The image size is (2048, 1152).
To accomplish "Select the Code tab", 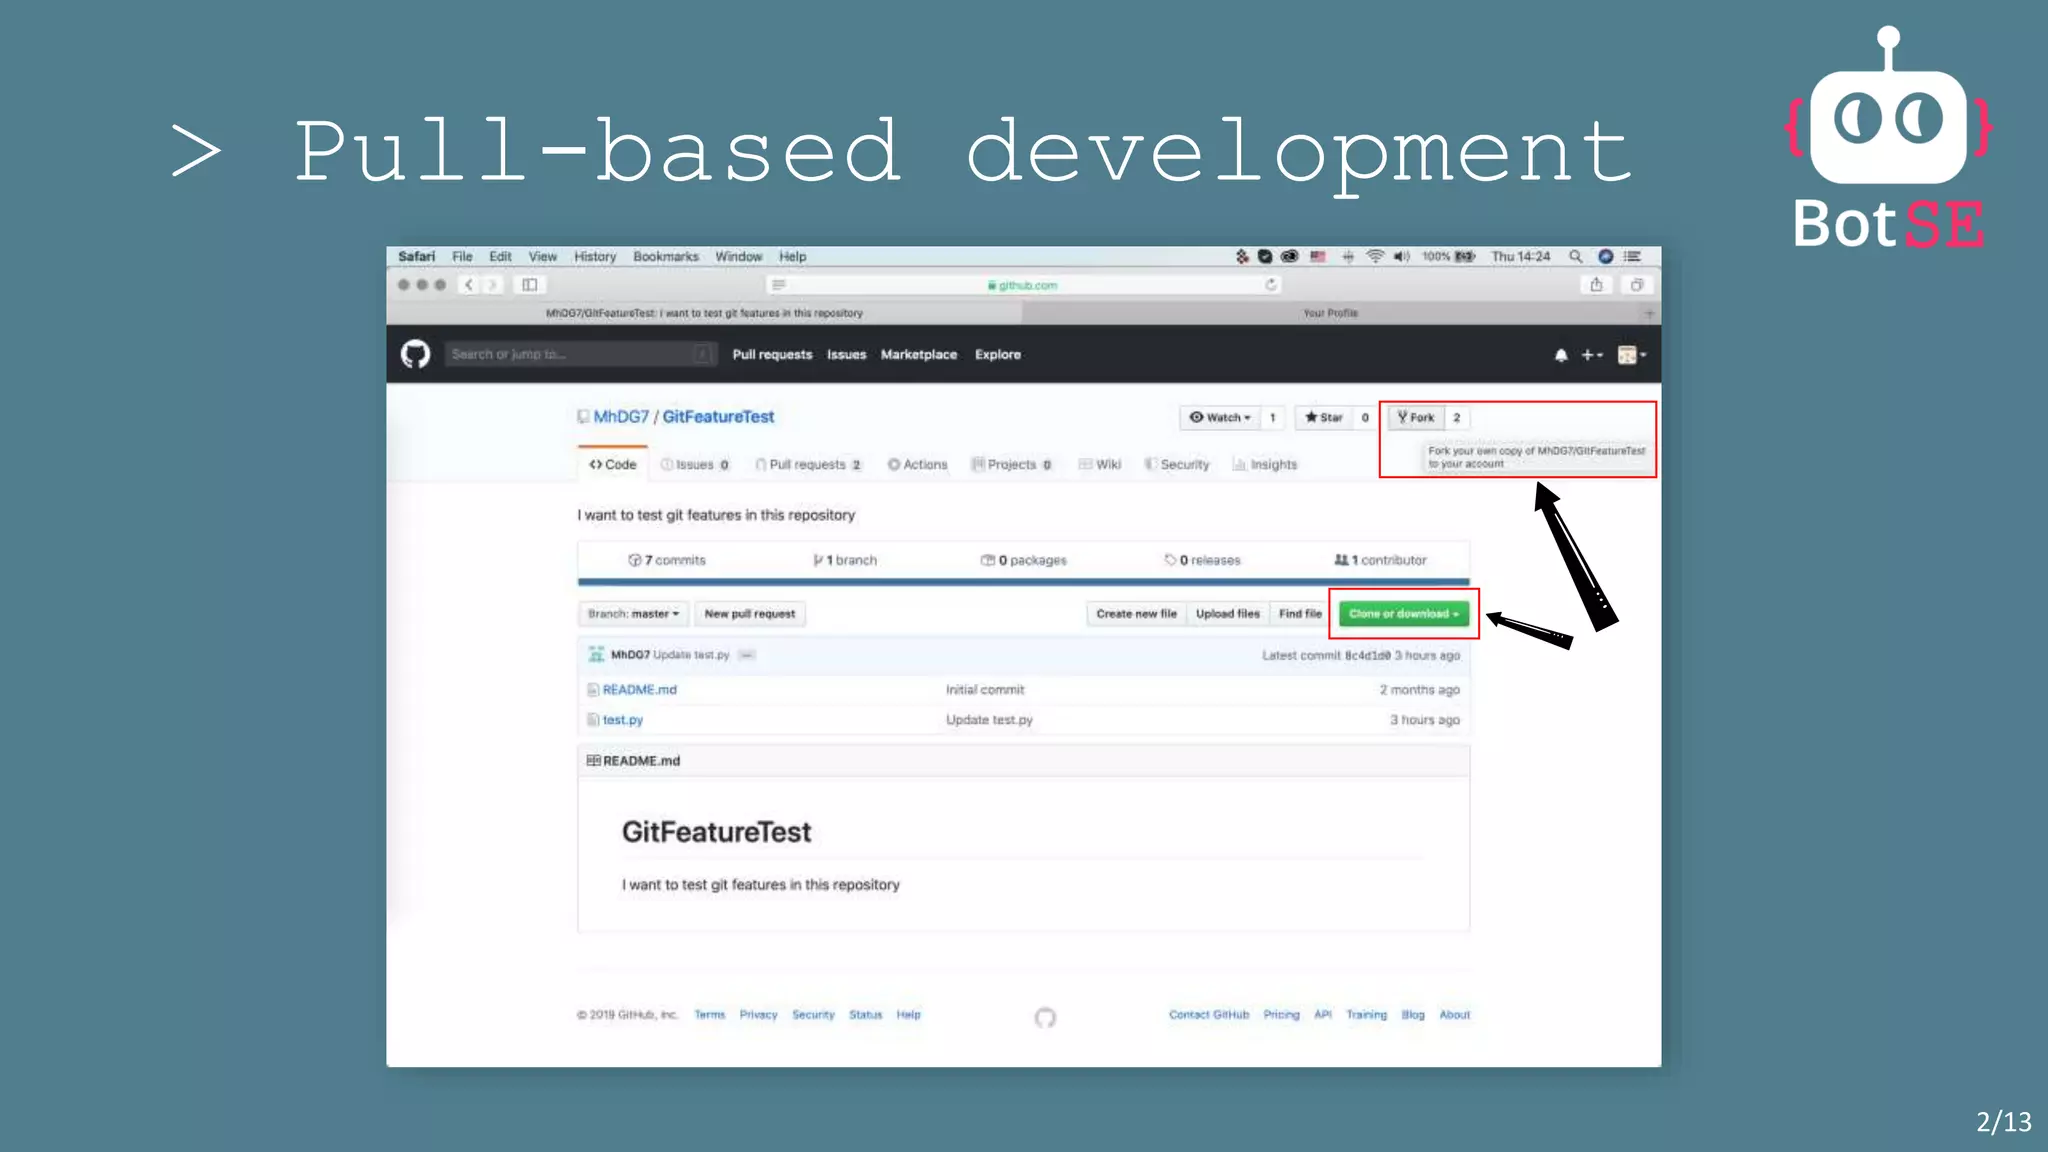I will coord(613,464).
